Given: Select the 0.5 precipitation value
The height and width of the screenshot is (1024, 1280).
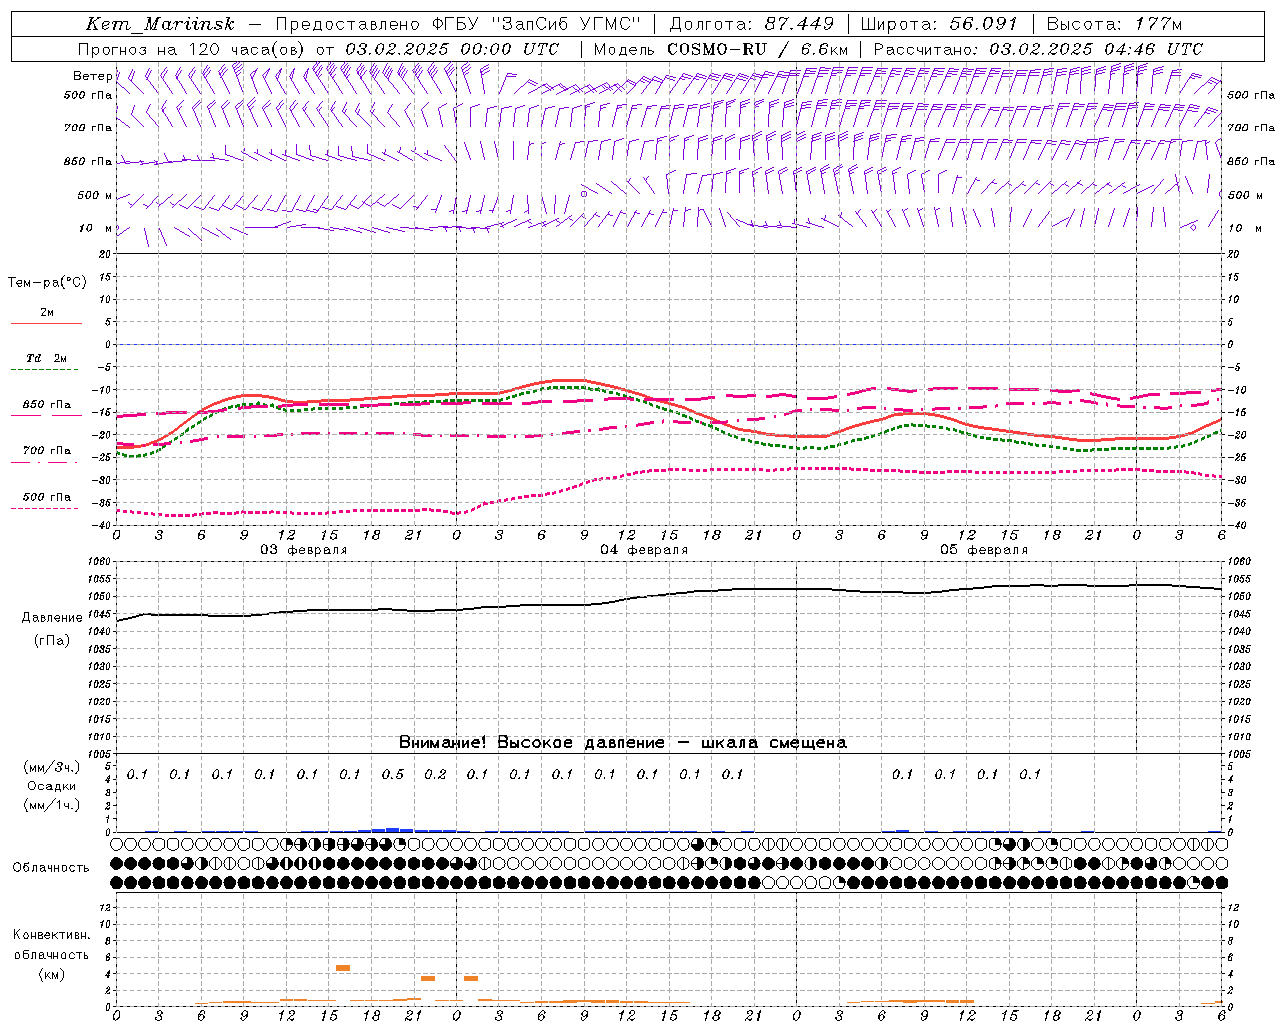Looking at the screenshot, I should 392,774.
